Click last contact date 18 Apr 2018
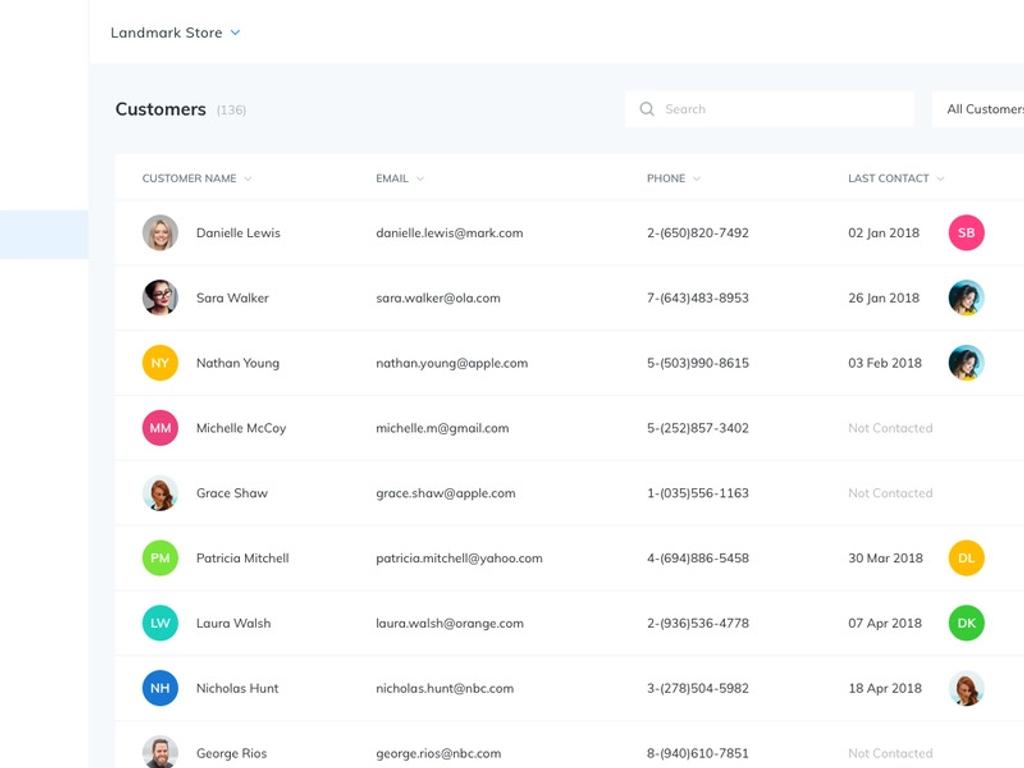 [x=885, y=688]
